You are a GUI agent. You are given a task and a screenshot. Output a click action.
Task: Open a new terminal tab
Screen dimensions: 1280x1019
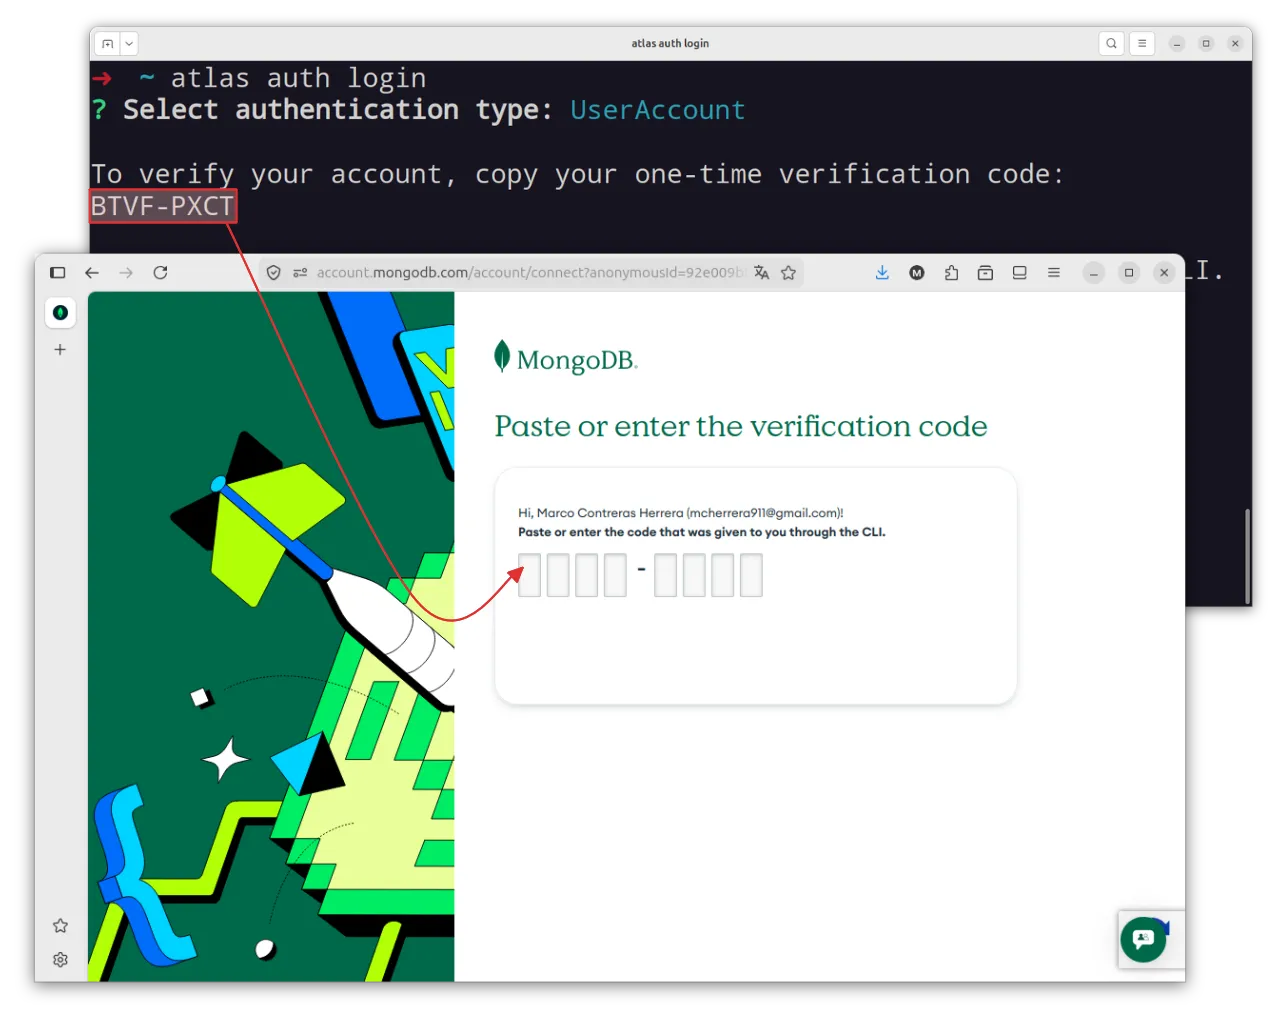pyautogui.click(x=108, y=44)
